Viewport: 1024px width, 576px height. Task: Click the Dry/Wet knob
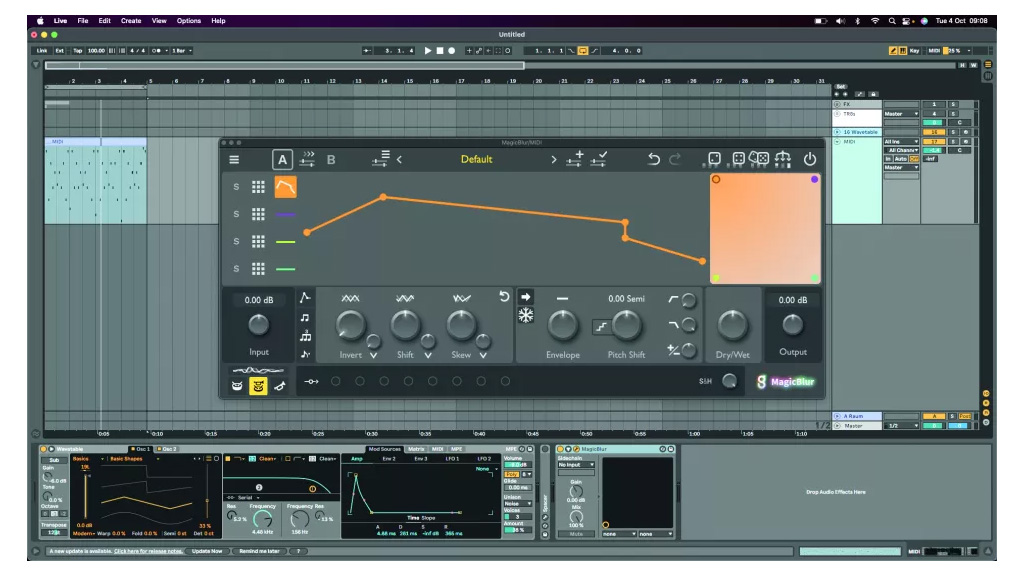point(732,325)
